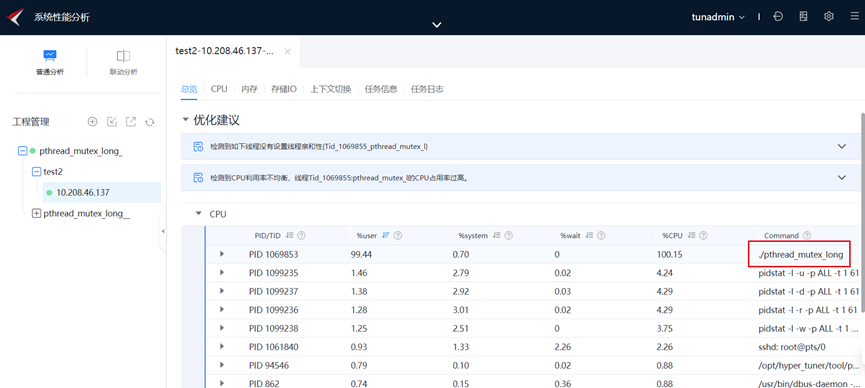Viewport: 865px width, 388px height.
Task: Show help for Command column
Action: click(807, 236)
